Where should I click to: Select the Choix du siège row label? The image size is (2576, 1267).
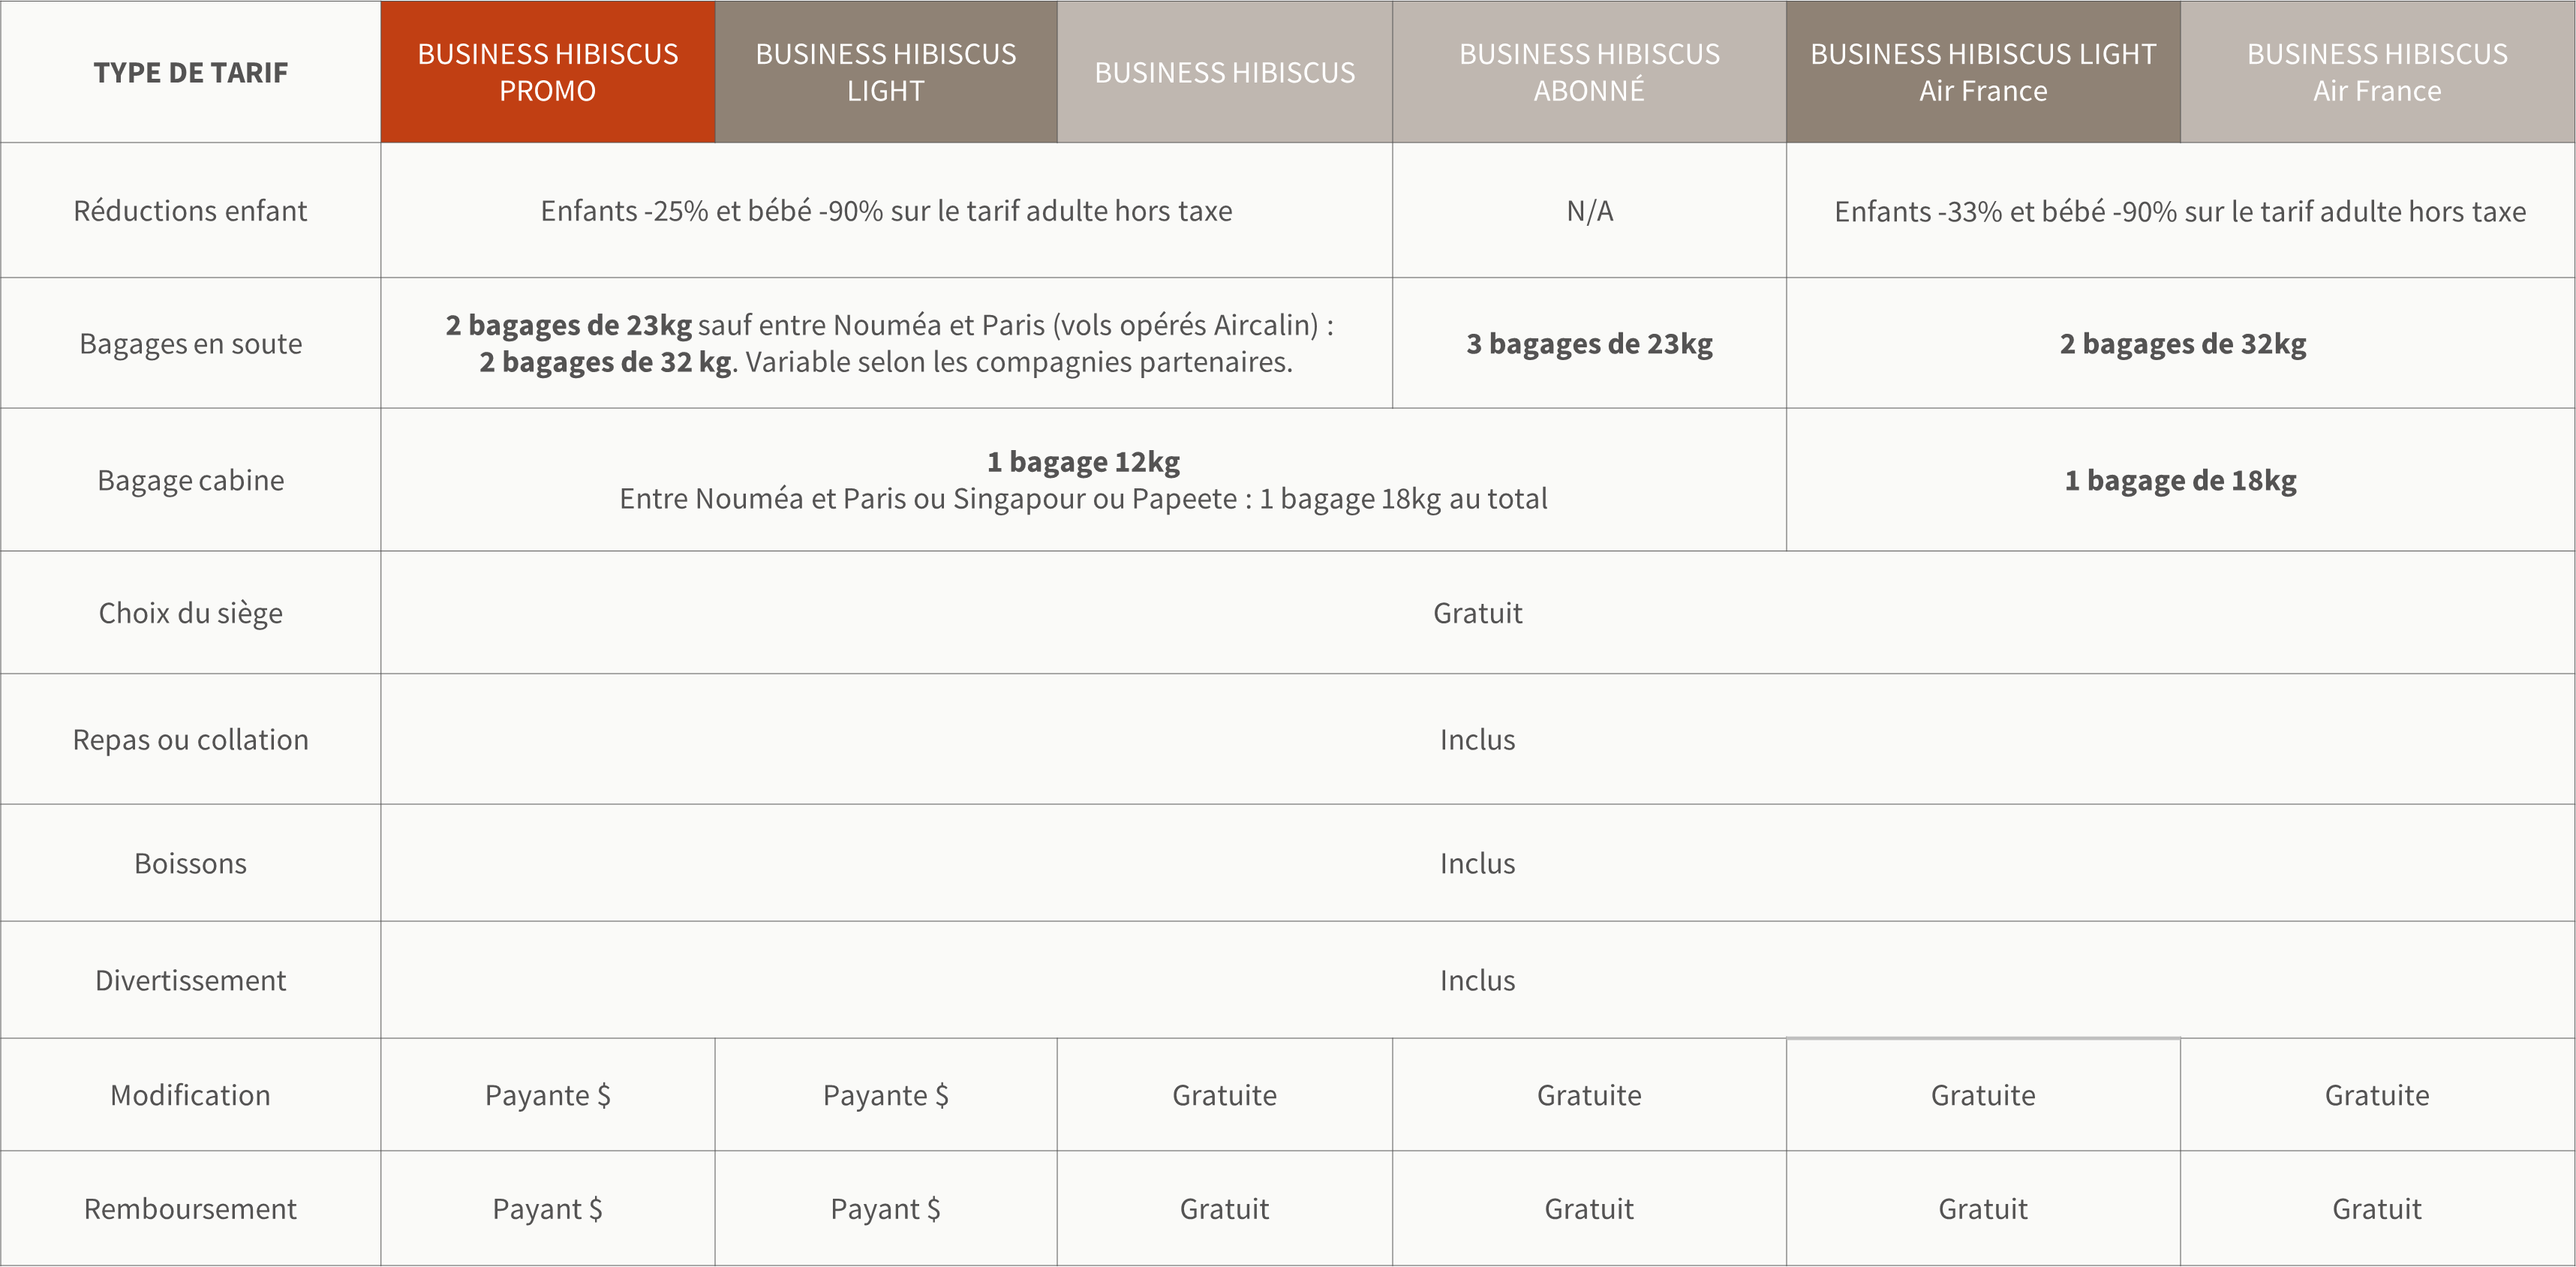pyautogui.click(x=190, y=613)
